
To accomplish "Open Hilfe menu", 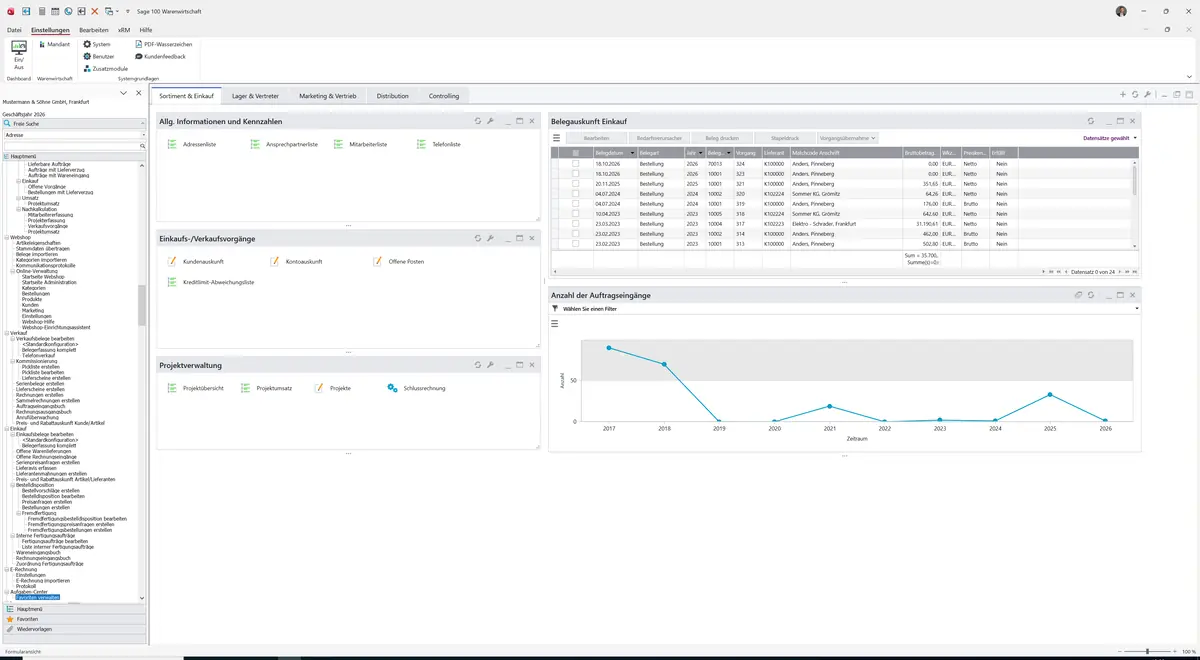I will (146, 30).
